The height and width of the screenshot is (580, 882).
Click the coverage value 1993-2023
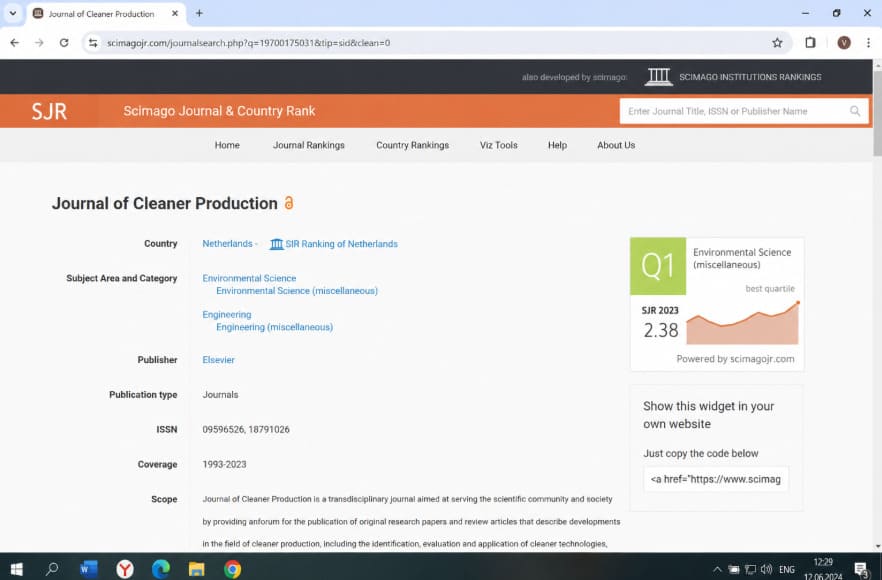(x=224, y=464)
